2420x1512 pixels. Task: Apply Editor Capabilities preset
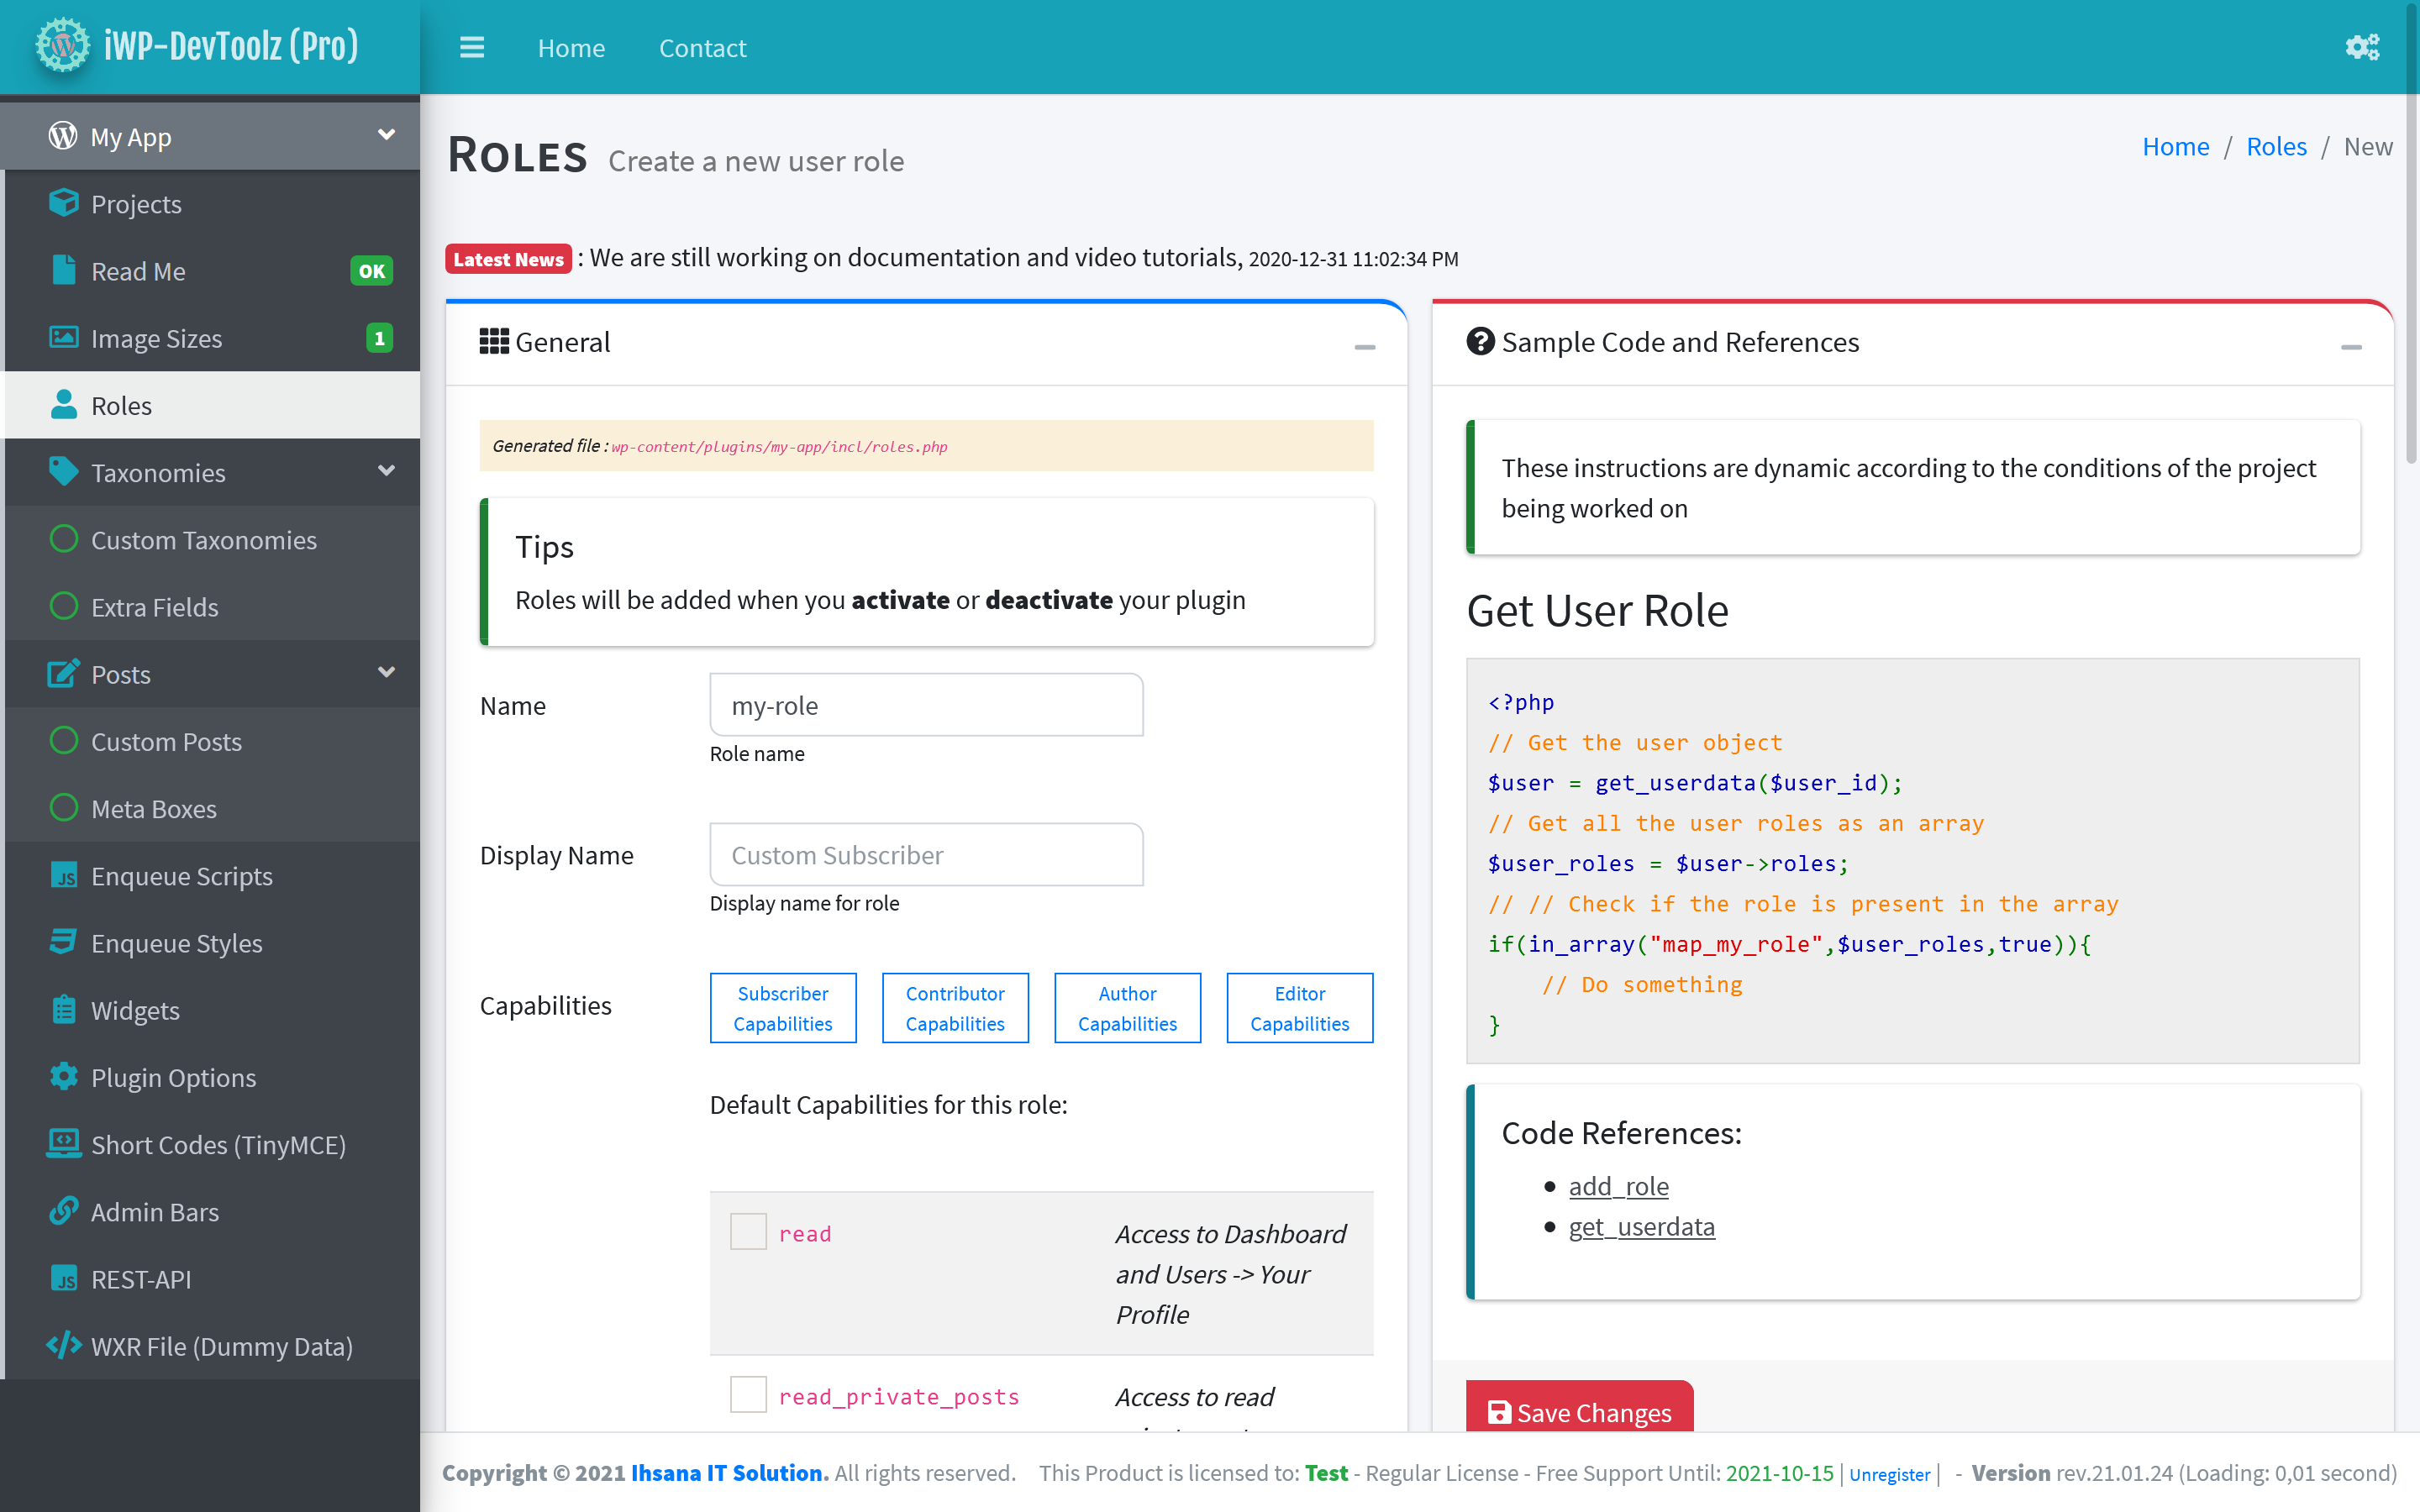coord(1299,1008)
